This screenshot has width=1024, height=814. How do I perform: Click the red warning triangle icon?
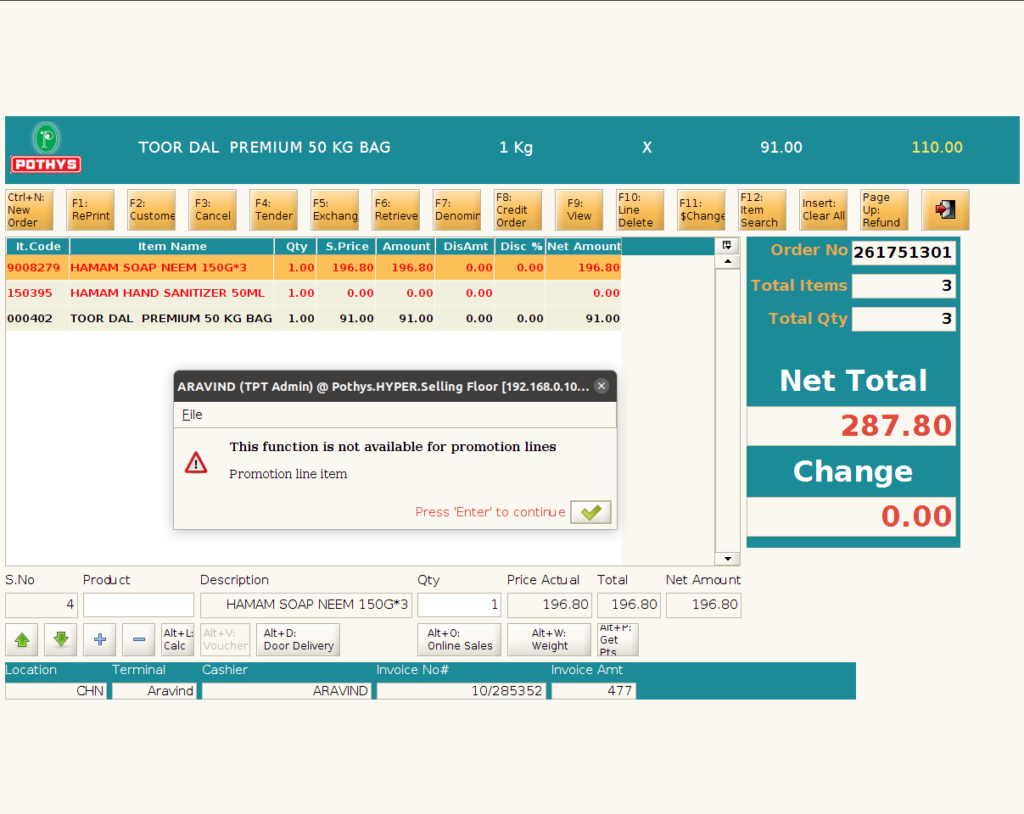coord(196,463)
